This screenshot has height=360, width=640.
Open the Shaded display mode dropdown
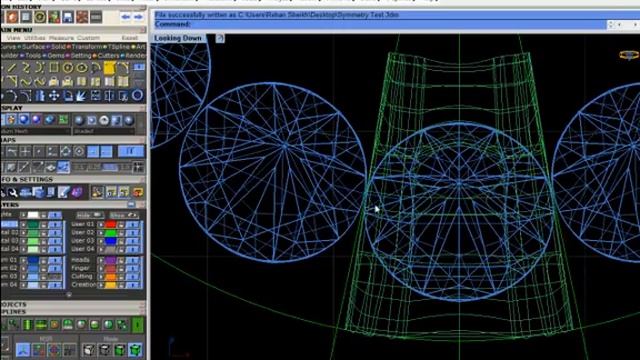click(104, 131)
